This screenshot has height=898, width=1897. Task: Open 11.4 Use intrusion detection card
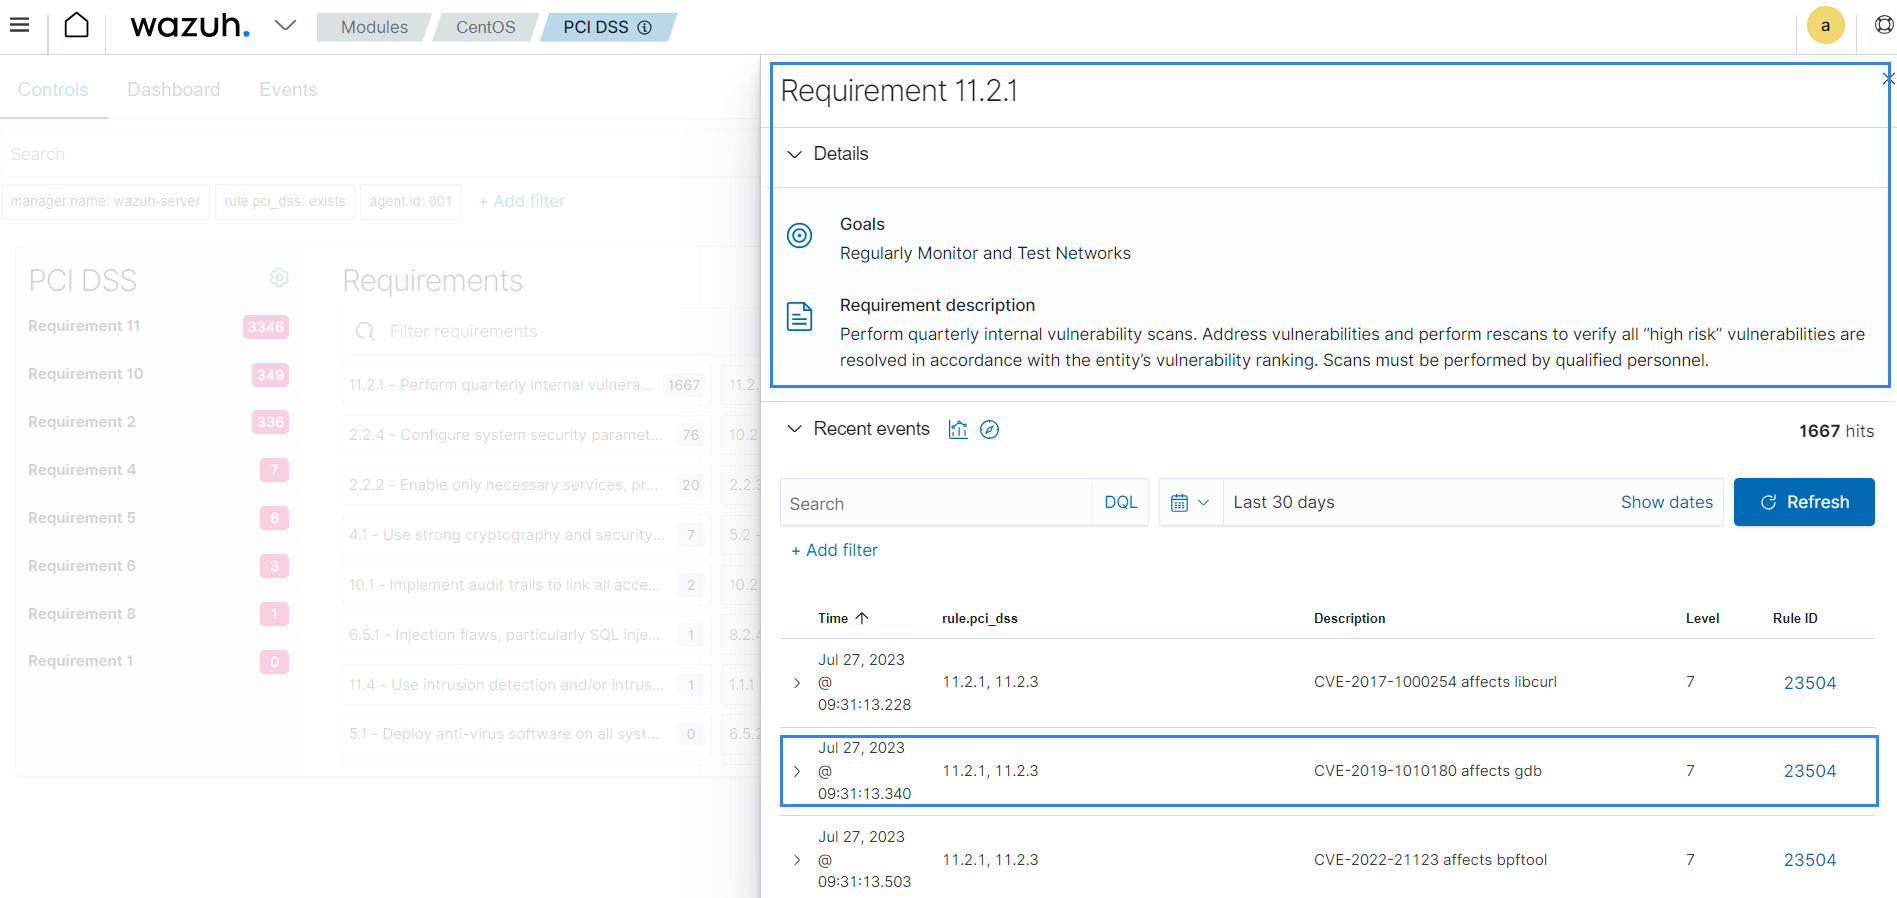pos(526,685)
